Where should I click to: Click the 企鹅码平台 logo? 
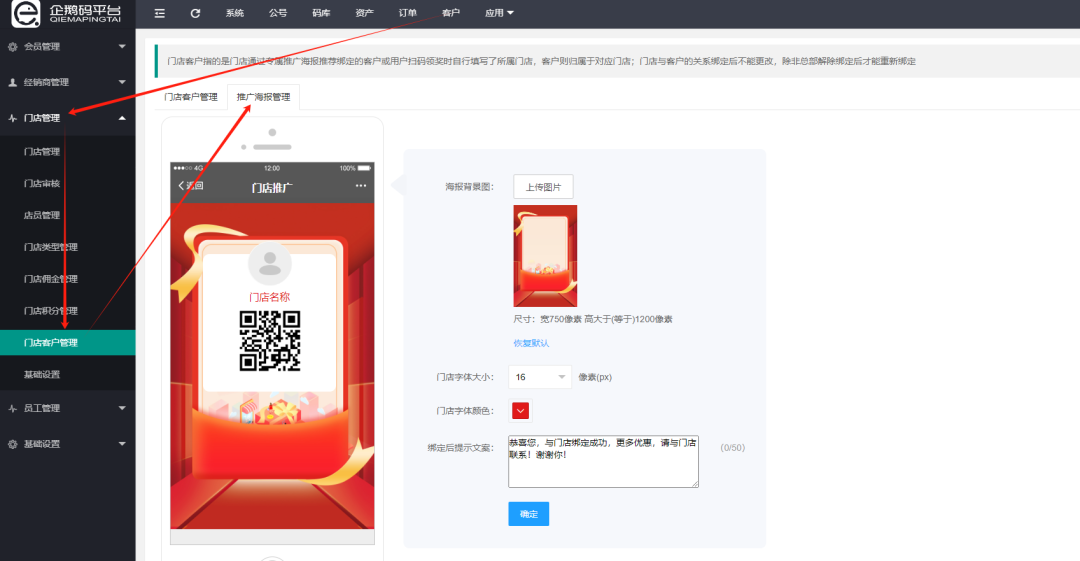[68, 14]
